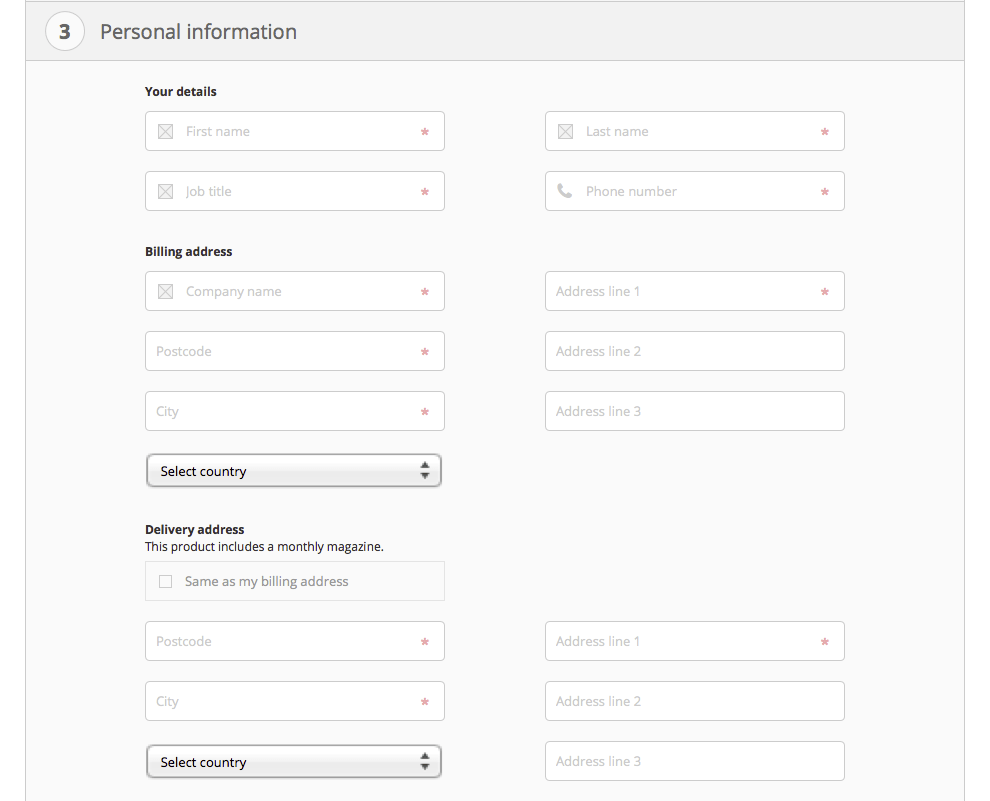
Task: Click the billing Postcode field
Action: coord(285,351)
